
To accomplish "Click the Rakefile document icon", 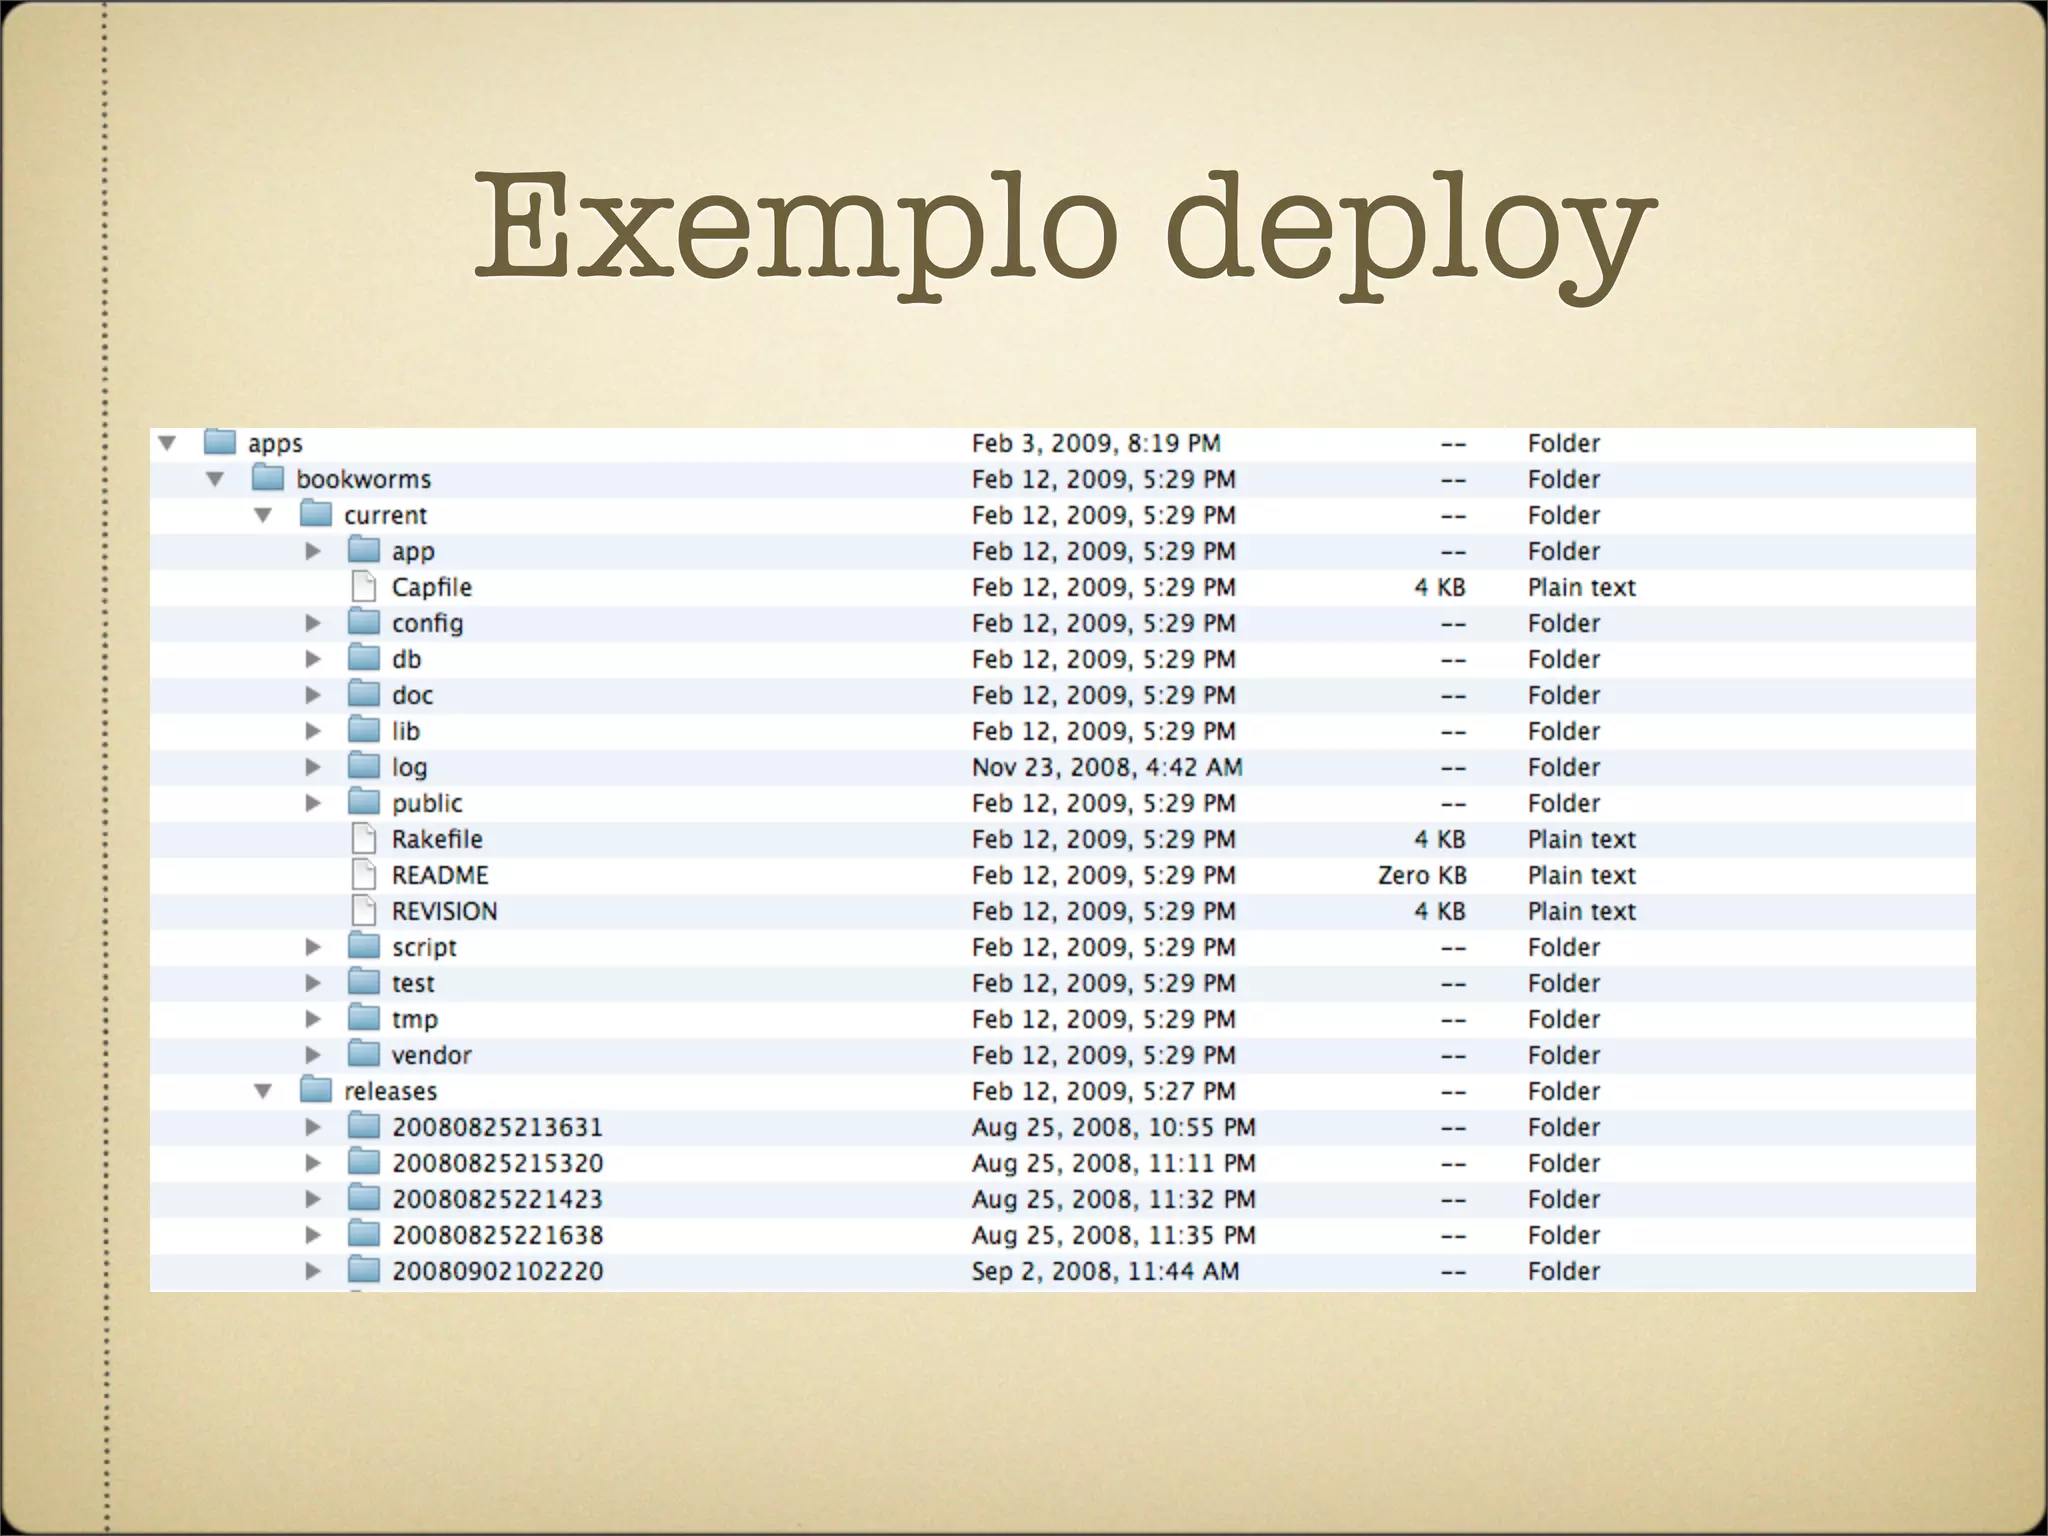I will [364, 839].
